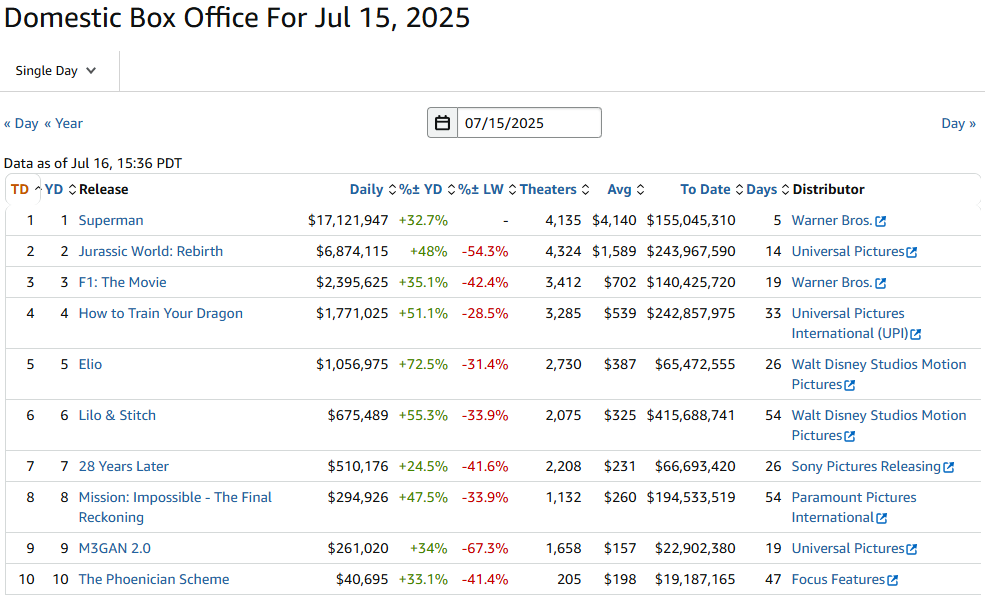Screen dimensions: 985x595
Task: Sort table by the TD column arrow
Action: tap(38, 189)
